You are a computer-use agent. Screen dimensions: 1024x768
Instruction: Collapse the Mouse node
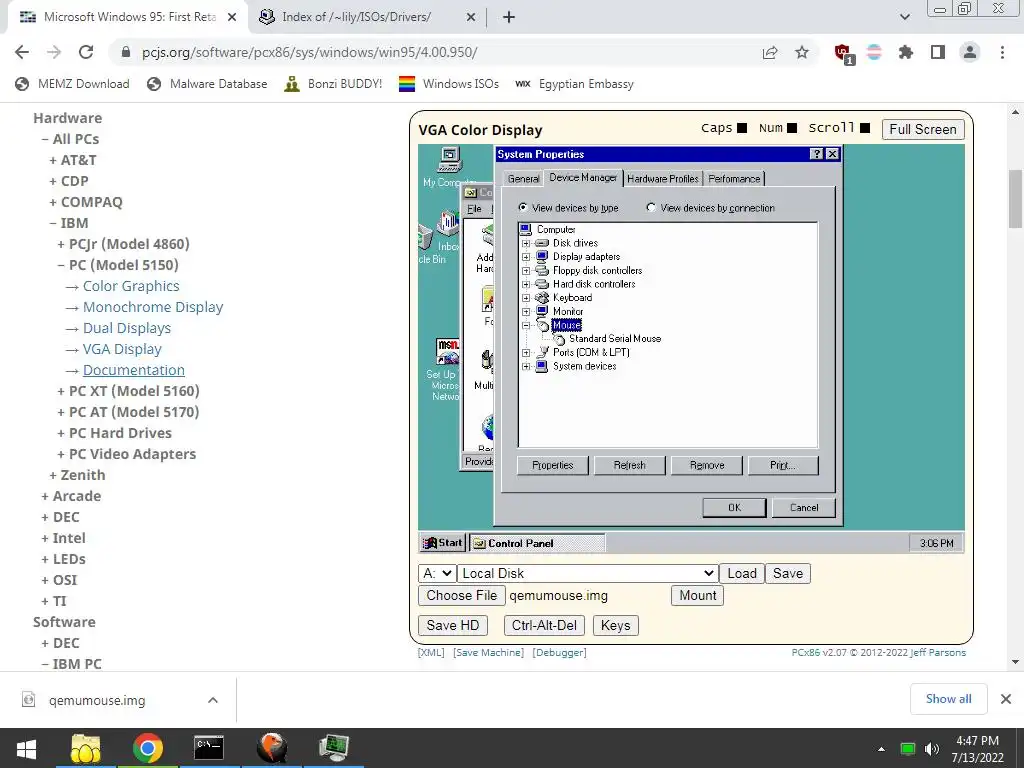coord(526,325)
